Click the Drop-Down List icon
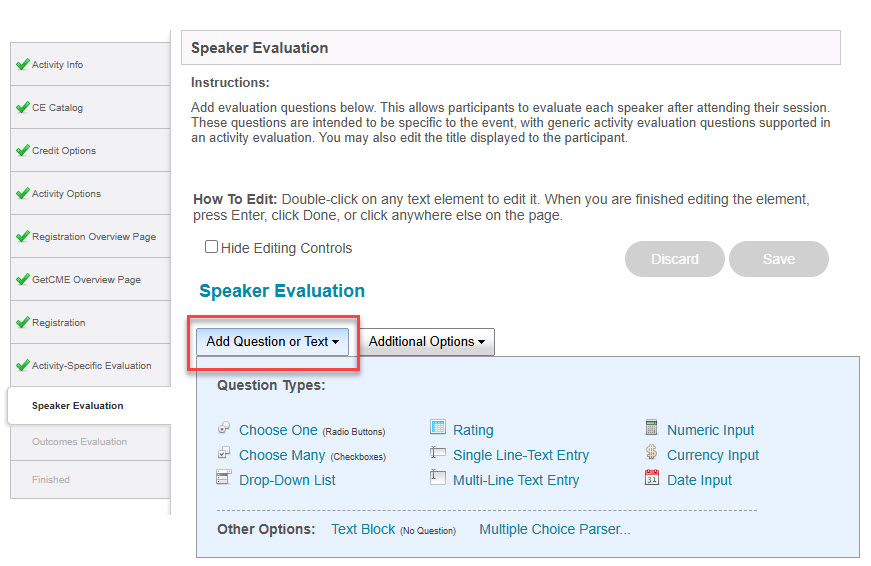This screenshot has height=566, width=871. pos(223,477)
